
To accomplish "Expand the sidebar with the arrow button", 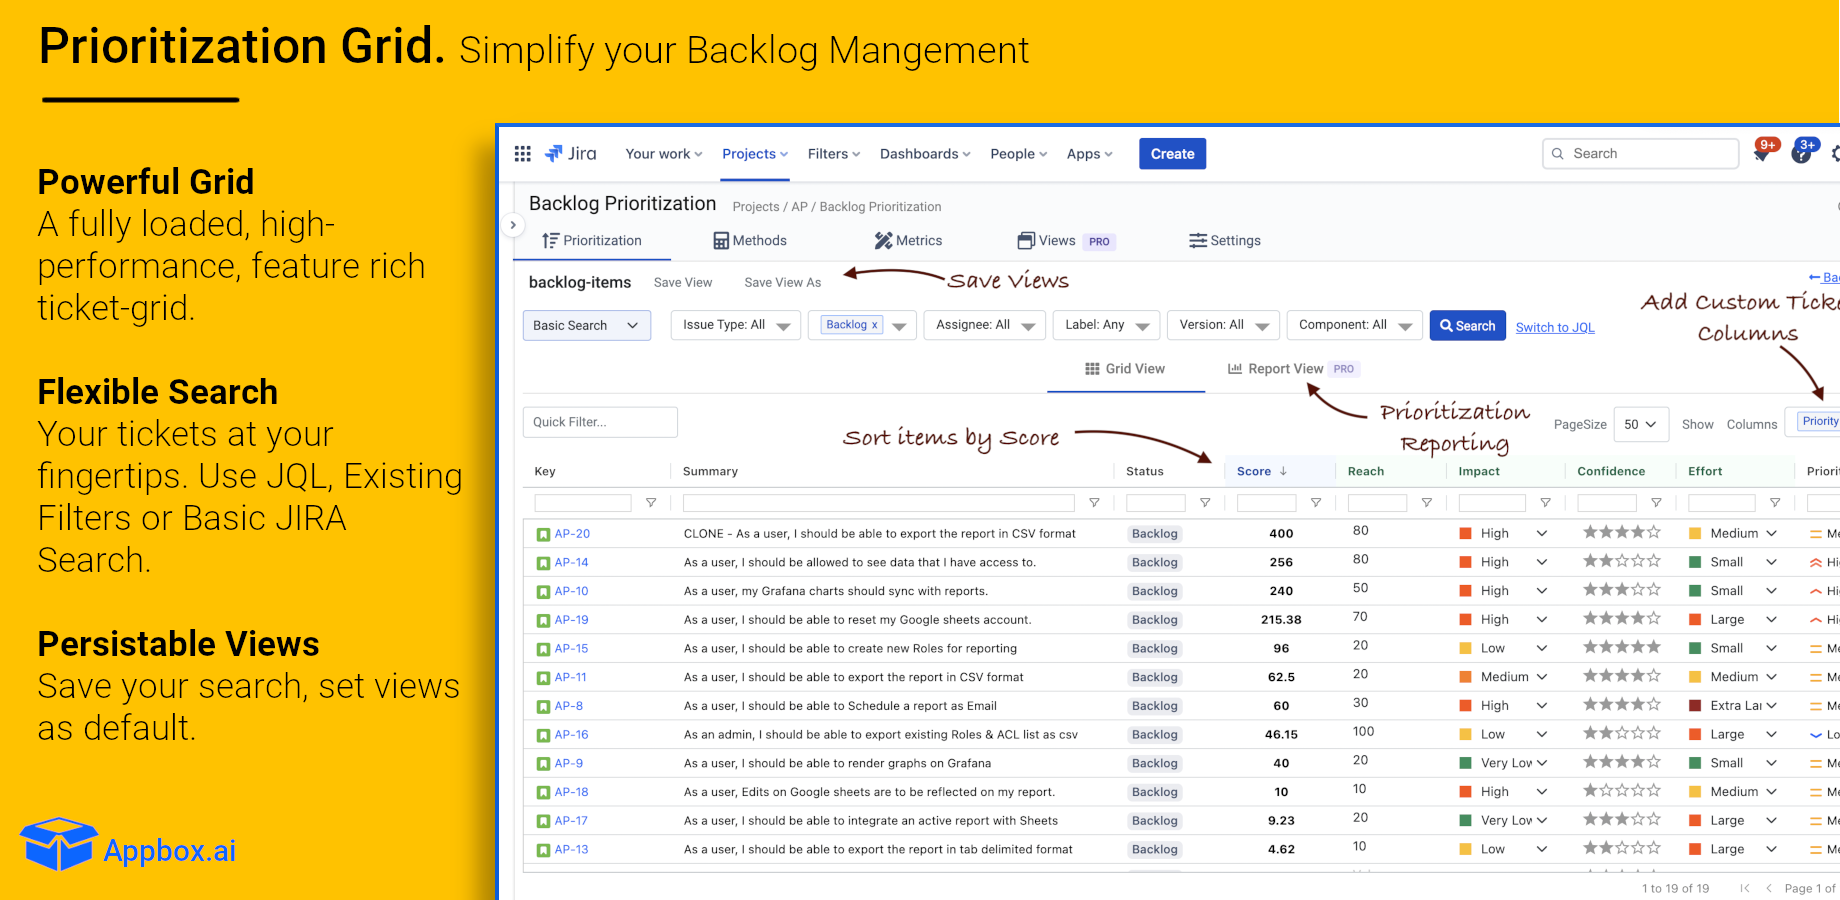I will click(513, 225).
